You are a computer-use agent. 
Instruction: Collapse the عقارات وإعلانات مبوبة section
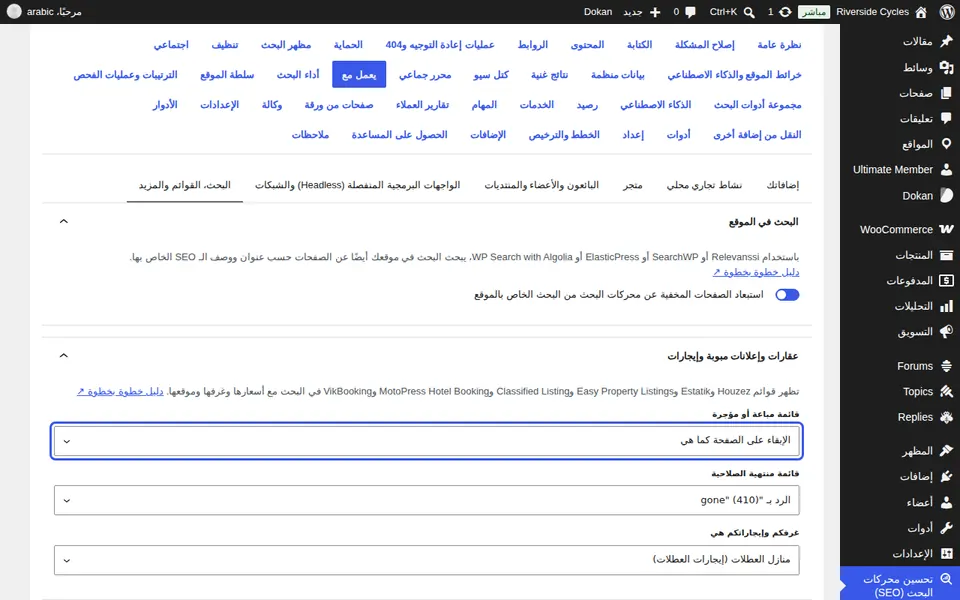pos(64,356)
